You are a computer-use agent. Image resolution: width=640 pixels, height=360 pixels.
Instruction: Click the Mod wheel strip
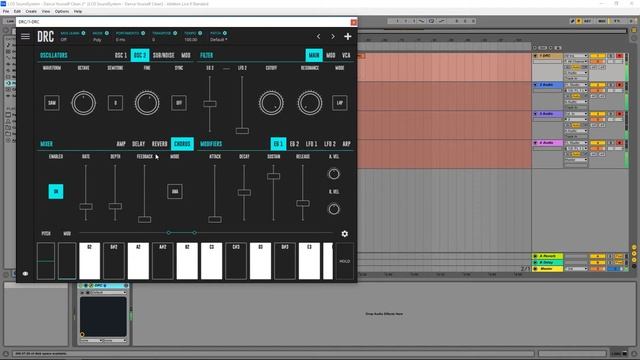click(x=67, y=261)
